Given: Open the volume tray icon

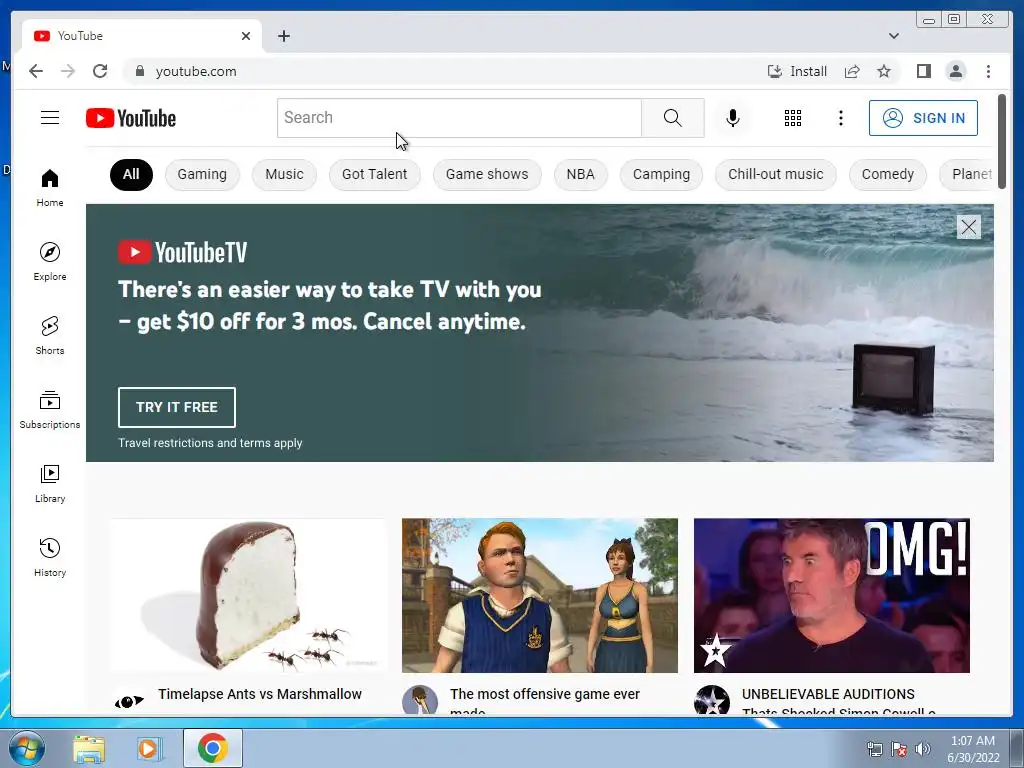Looking at the screenshot, I should click(922, 749).
